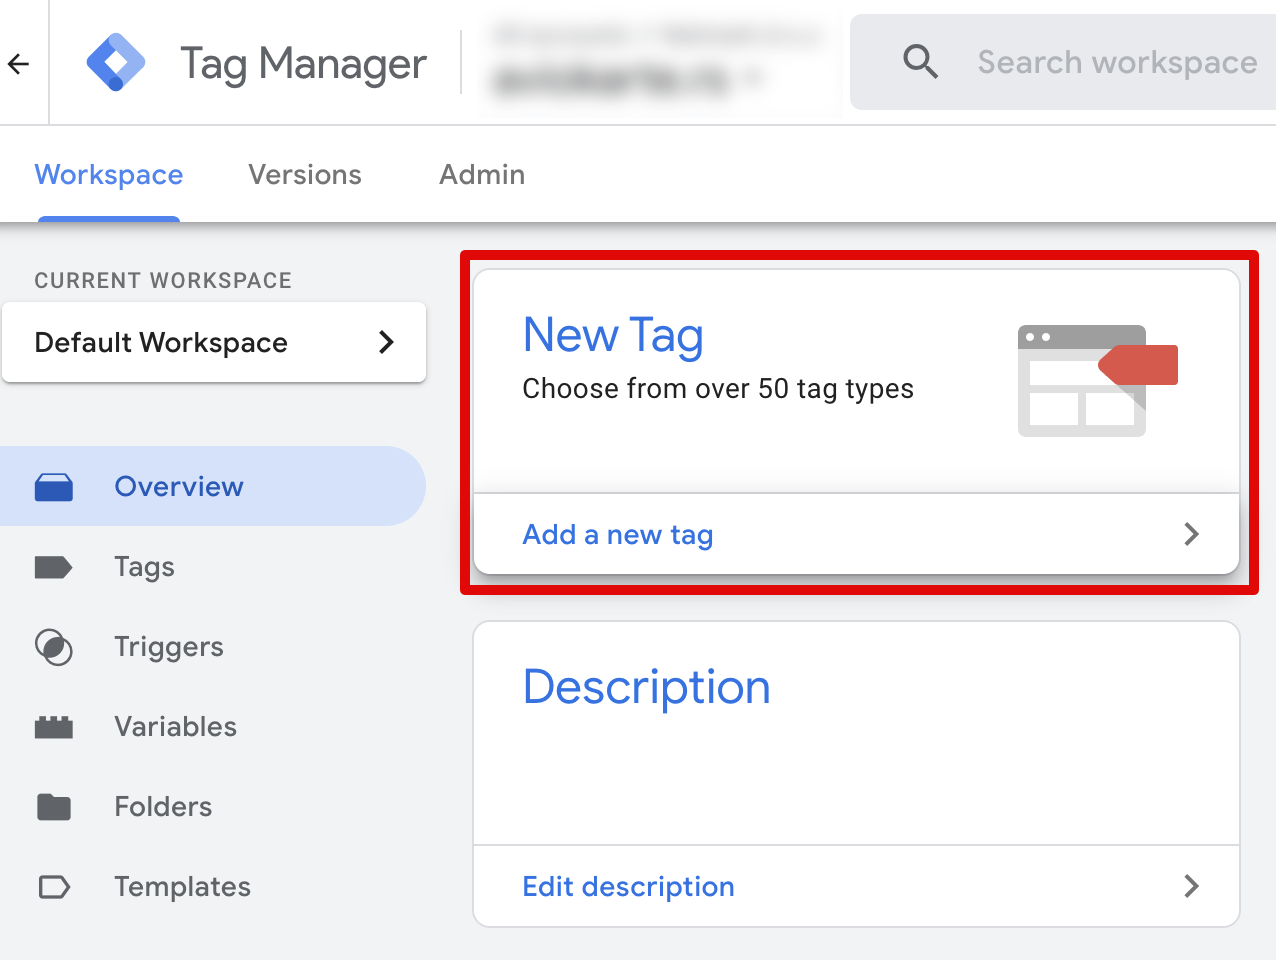Click the New Tag illustration
Image resolution: width=1276 pixels, height=960 pixels.
(1097, 380)
